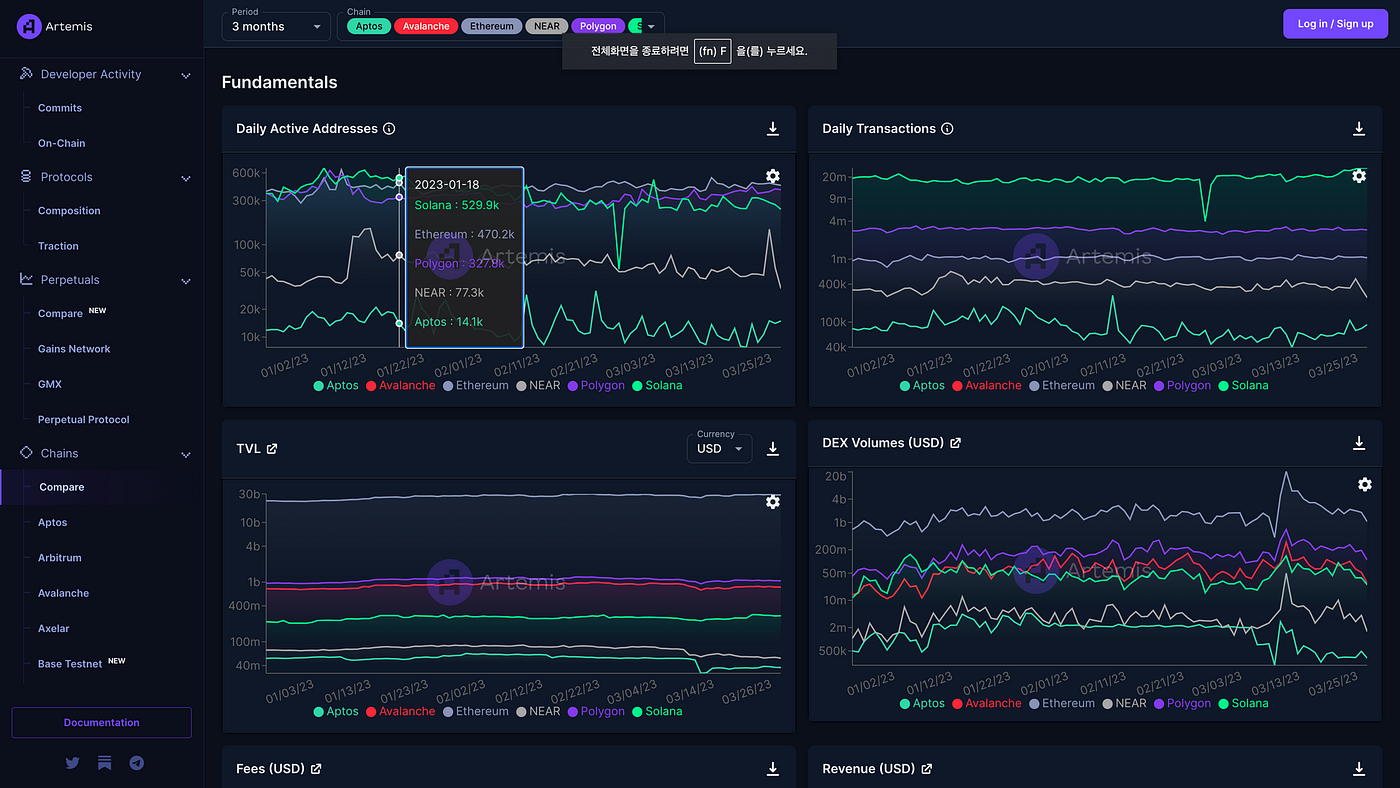Open the TVL Currency dropdown
This screenshot has width=1400, height=788.
719,448
